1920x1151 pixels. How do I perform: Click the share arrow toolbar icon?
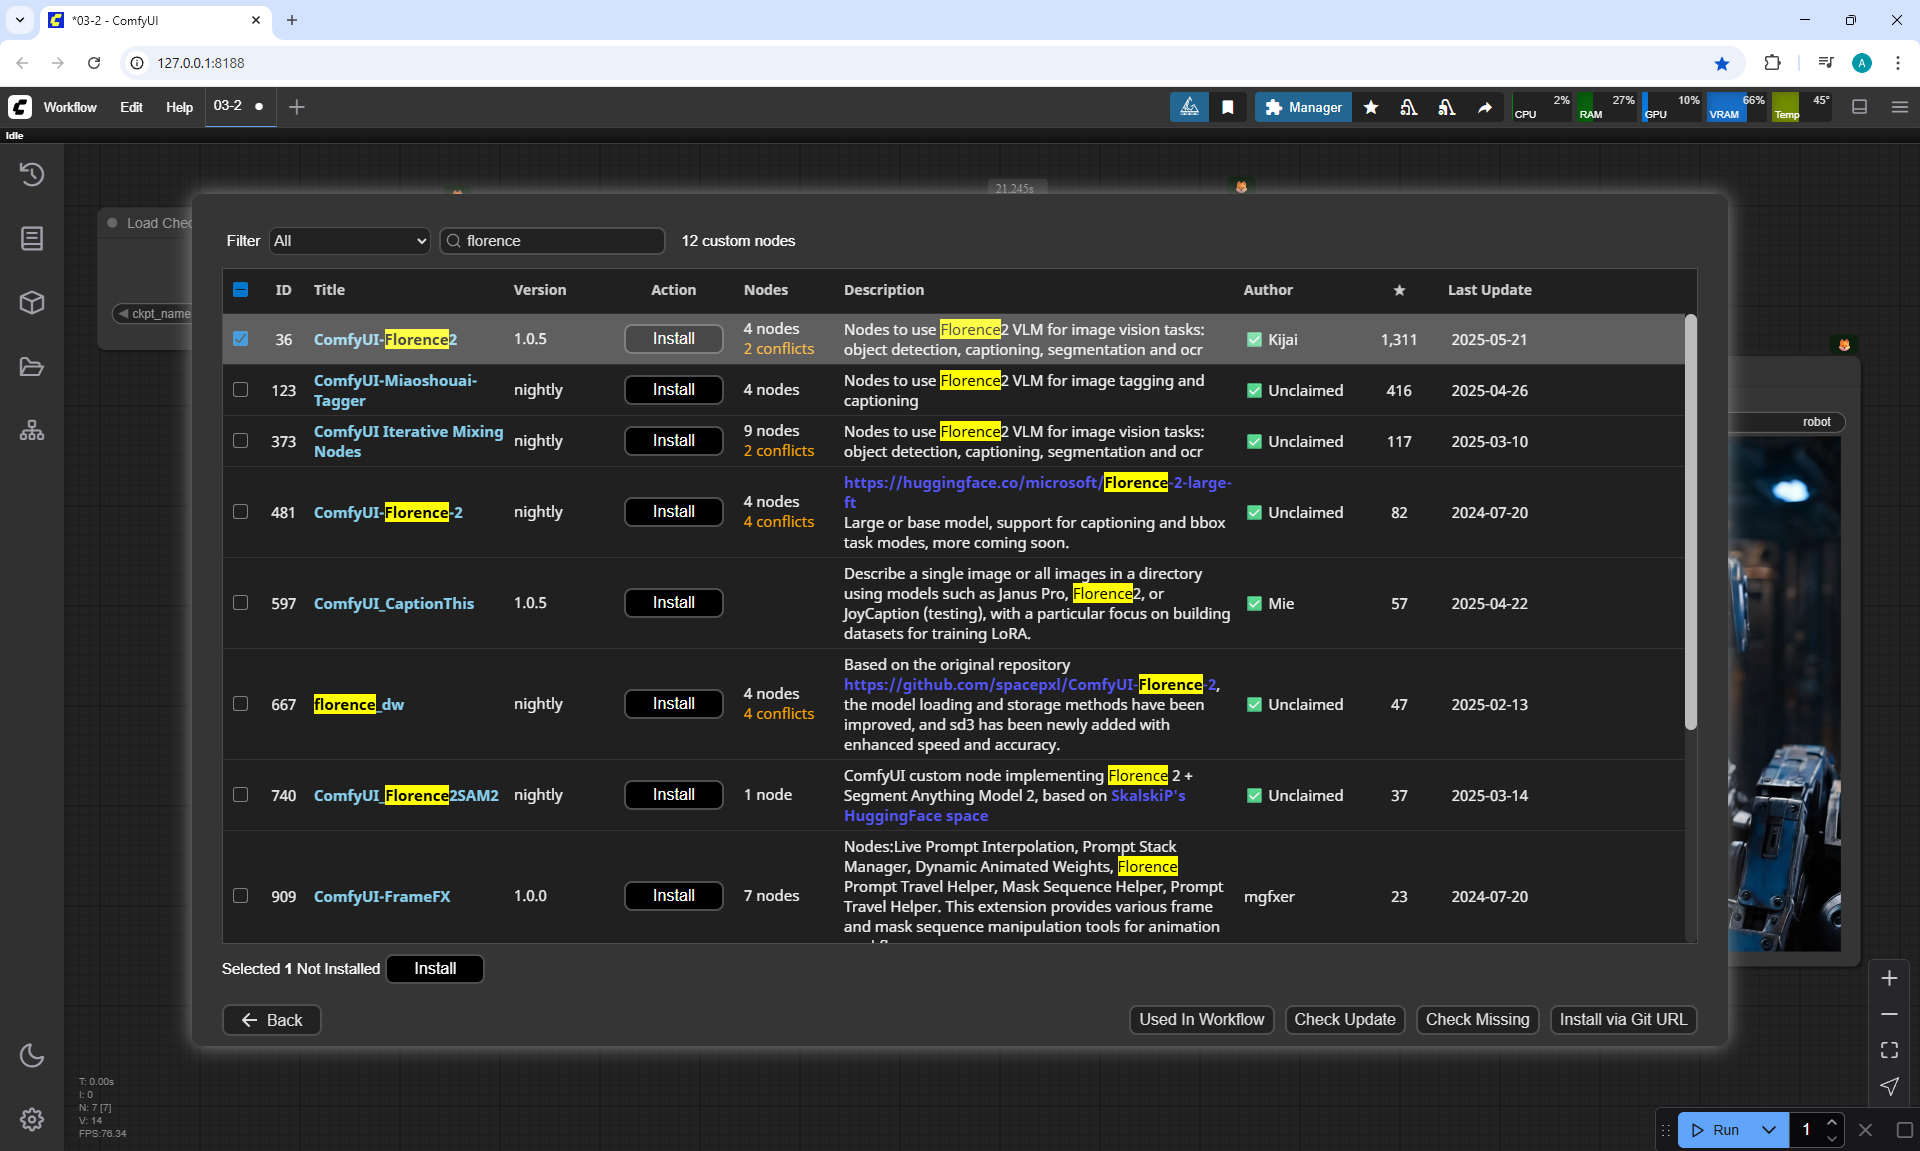pyautogui.click(x=1485, y=107)
